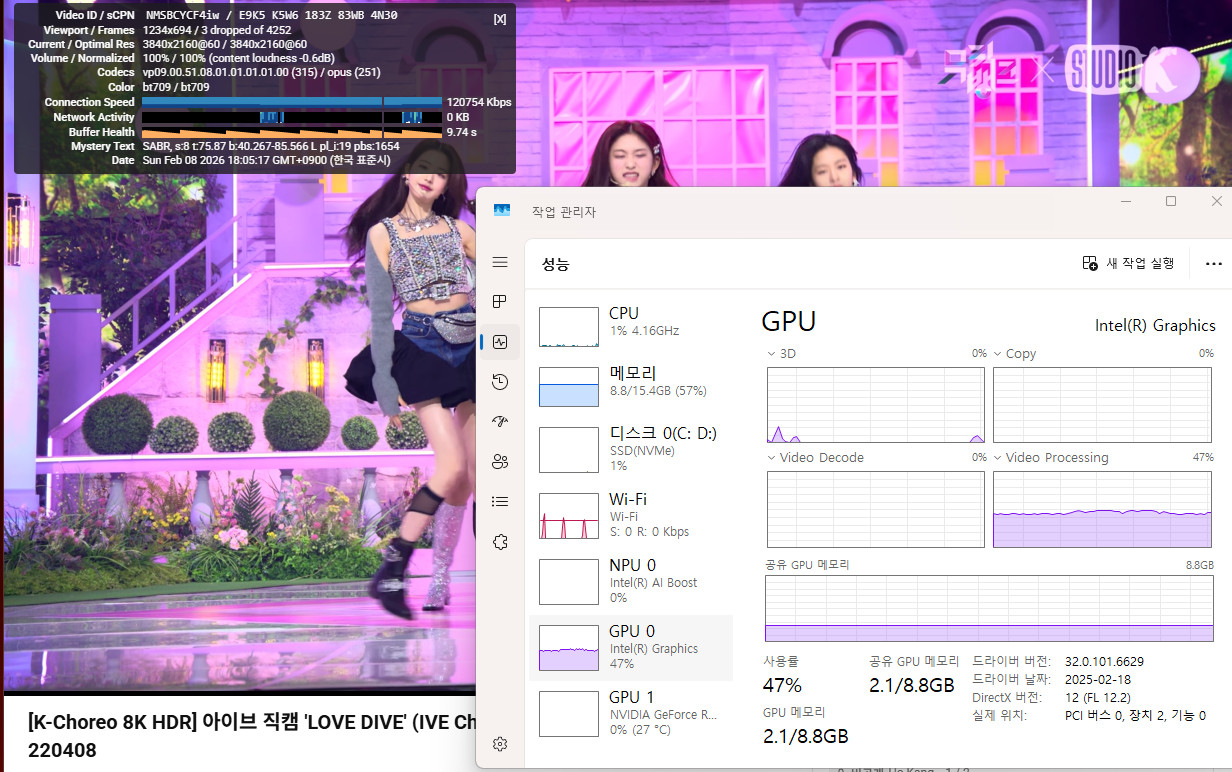Switch to the Processes page icon
1232x772 pixels.
coord(500,302)
